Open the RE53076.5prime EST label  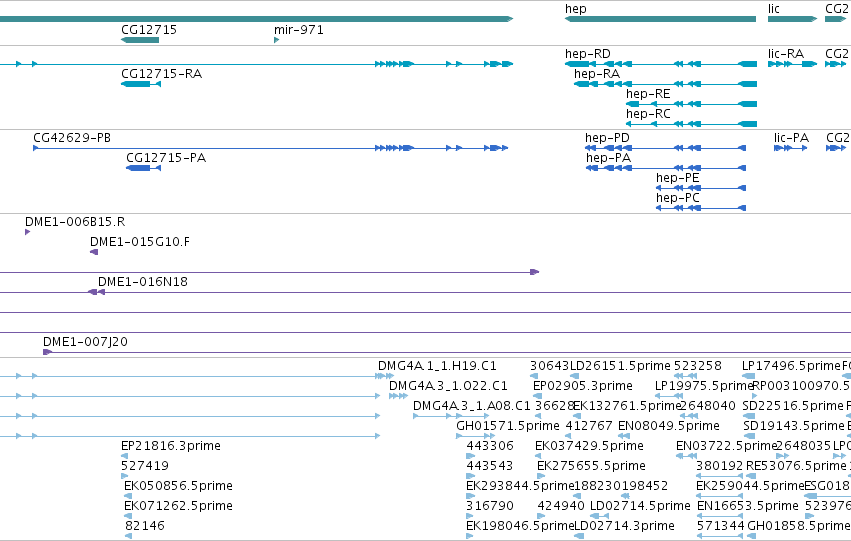pyautogui.click(x=796, y=466)
